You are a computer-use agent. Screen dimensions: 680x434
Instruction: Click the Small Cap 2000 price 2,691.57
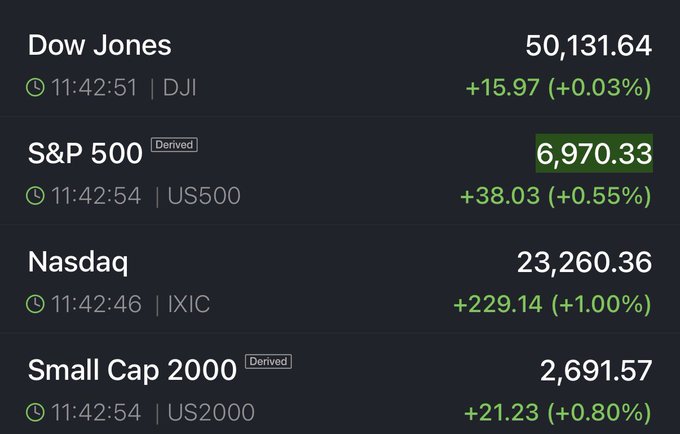pyautogui.click(x=597, y=370)
